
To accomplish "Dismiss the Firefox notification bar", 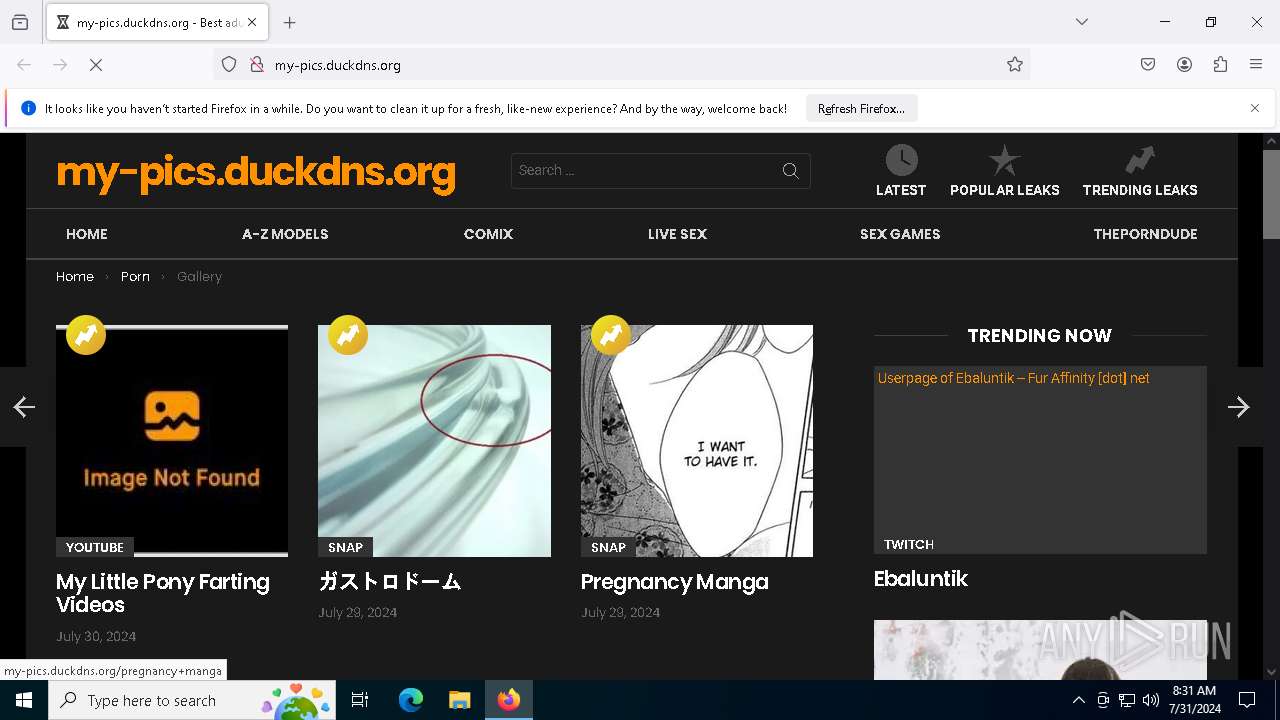I will (1255, 108).
